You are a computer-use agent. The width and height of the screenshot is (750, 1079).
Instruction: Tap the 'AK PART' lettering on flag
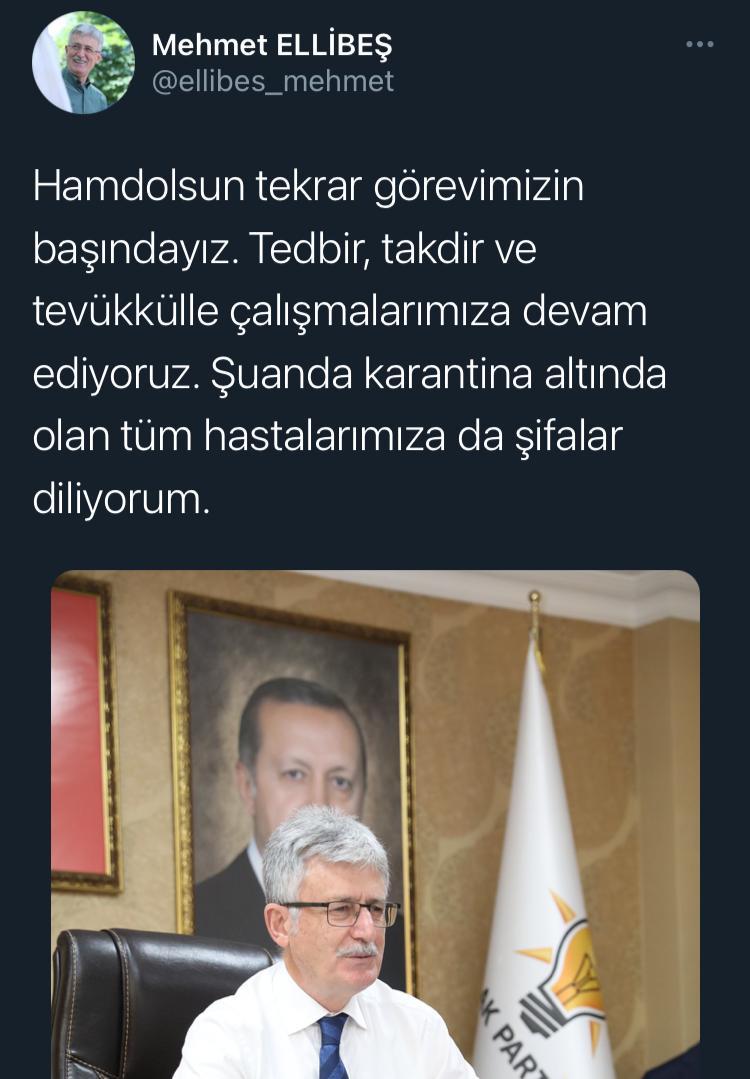[516, 1048]
